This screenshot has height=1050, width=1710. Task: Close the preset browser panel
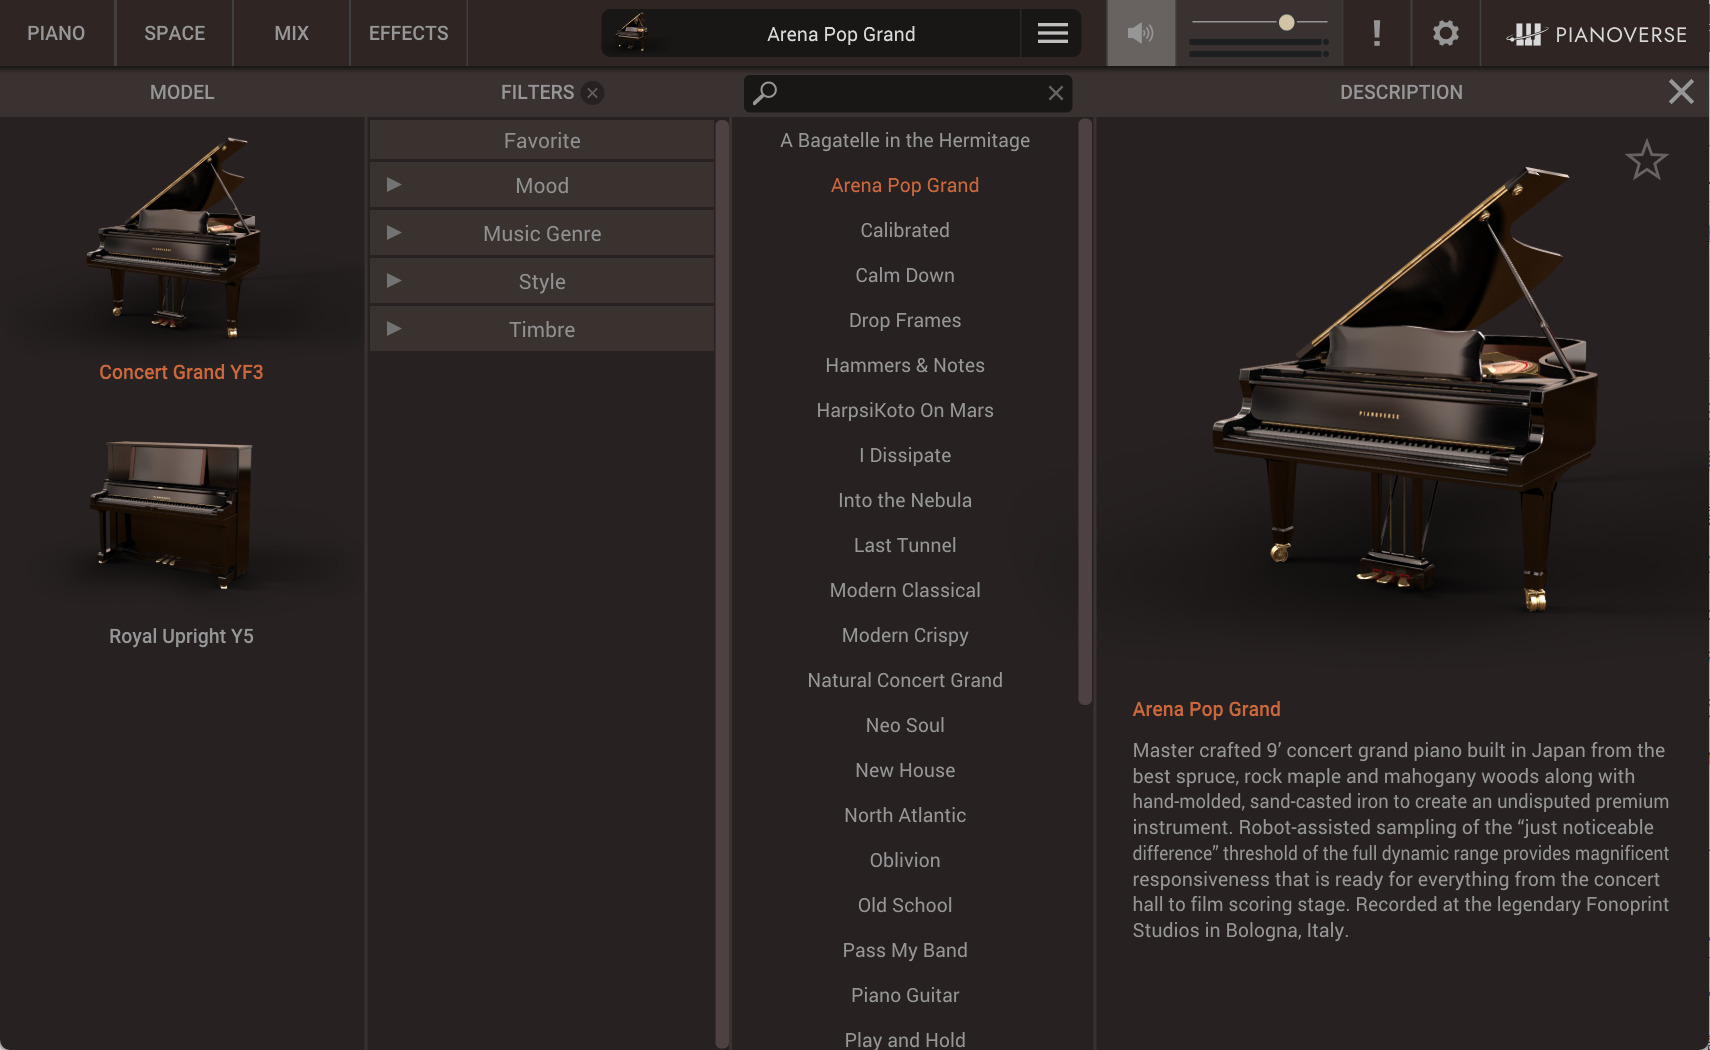tap(1681, 92)
